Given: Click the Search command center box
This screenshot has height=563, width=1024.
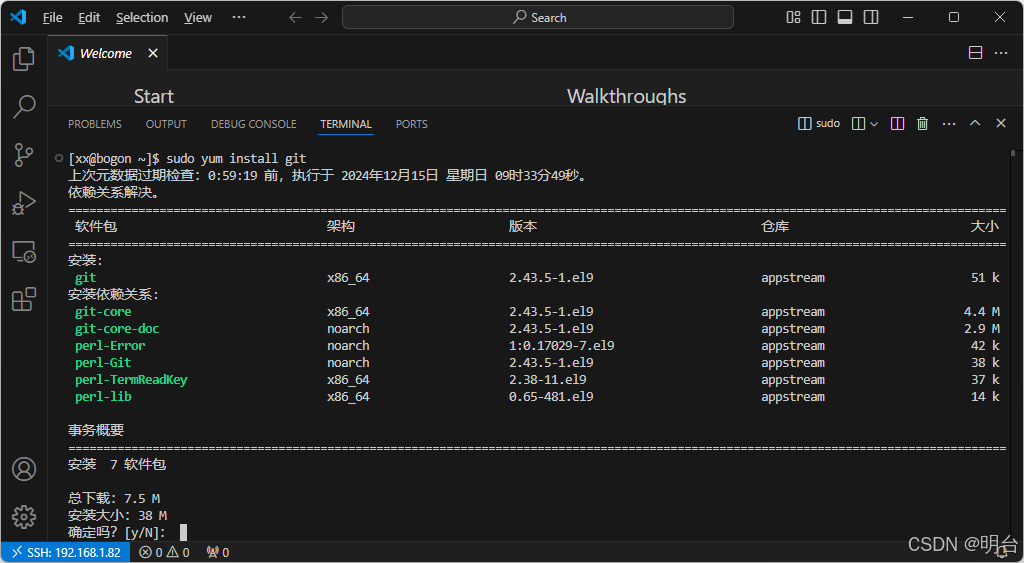Looking at the screenshot, I should tap(537, 18).
